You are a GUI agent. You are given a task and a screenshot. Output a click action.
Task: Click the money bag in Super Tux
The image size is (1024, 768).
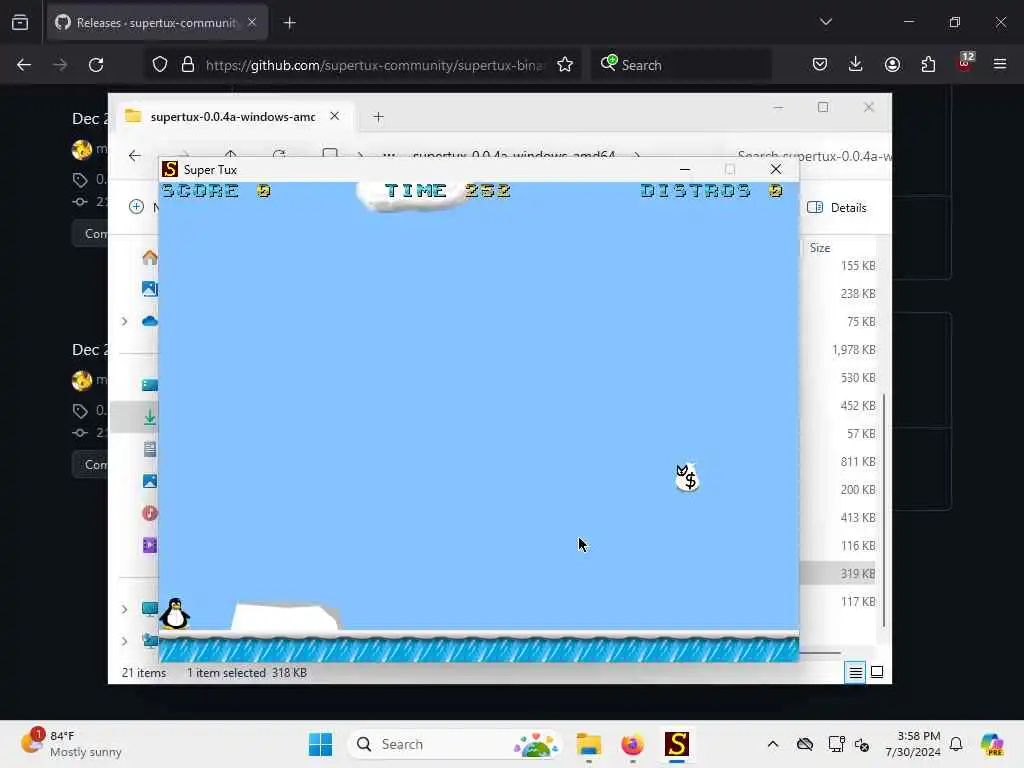point(686,477)
